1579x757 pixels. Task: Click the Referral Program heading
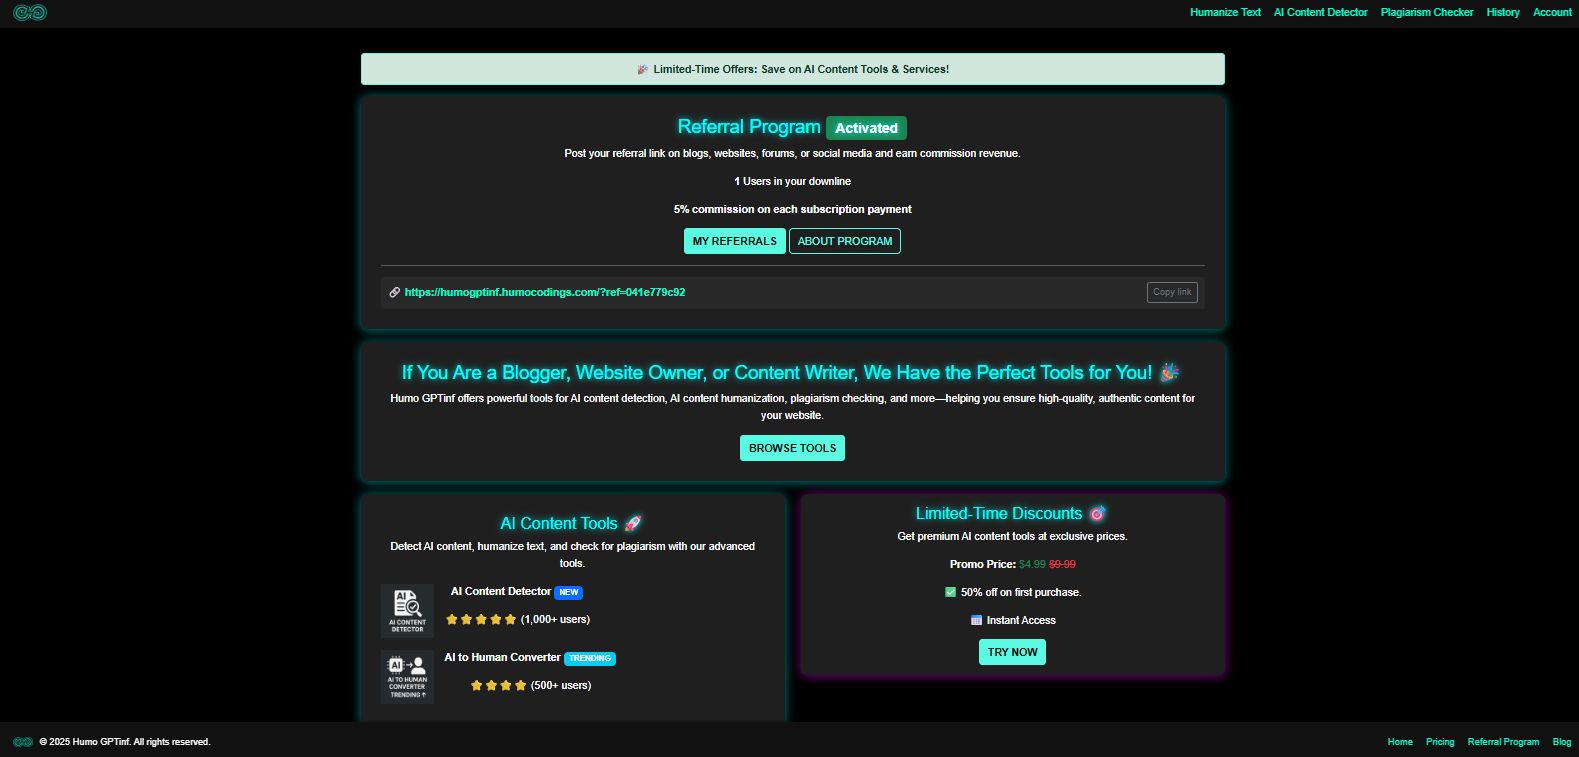tap(749, 127)
